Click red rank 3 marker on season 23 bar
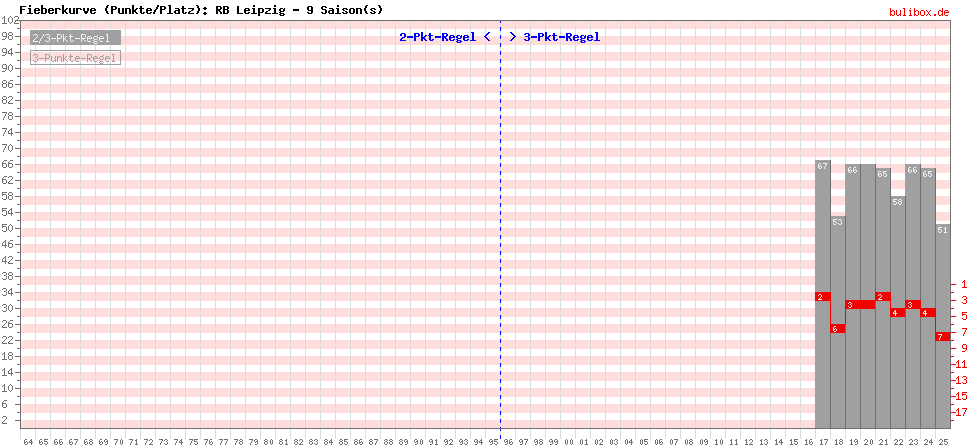Image resolution: width=970 pixels, height=448 pixels. coord(912,305)
